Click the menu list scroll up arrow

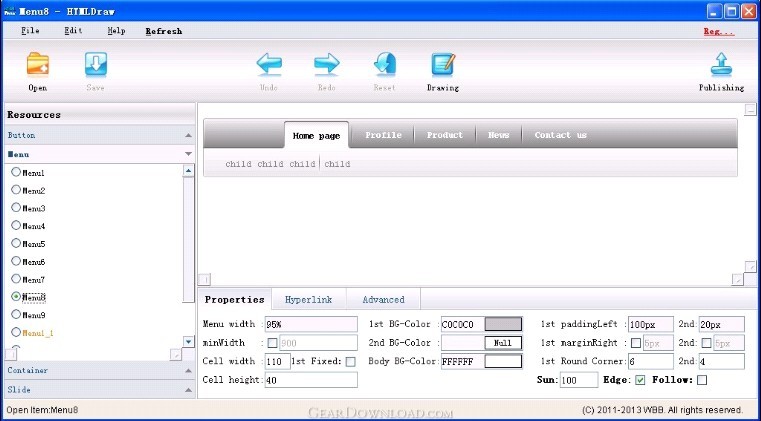tap(188, 170)
